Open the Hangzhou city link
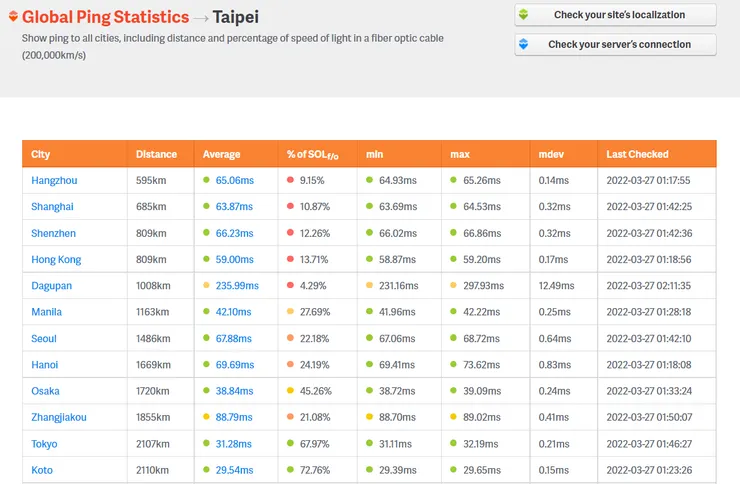740x484 pixels. tap(54, 180)
